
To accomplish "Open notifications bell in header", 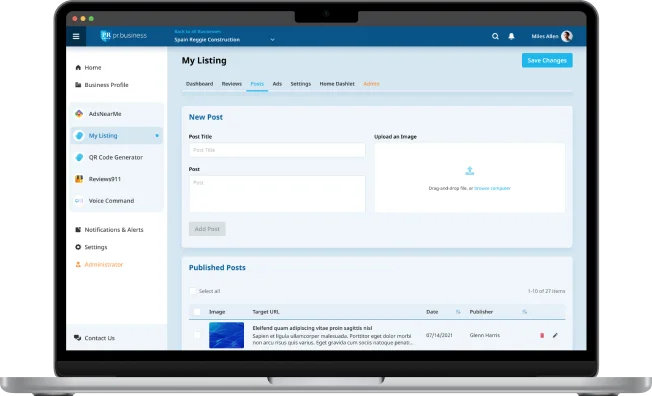I will point(511,36).
